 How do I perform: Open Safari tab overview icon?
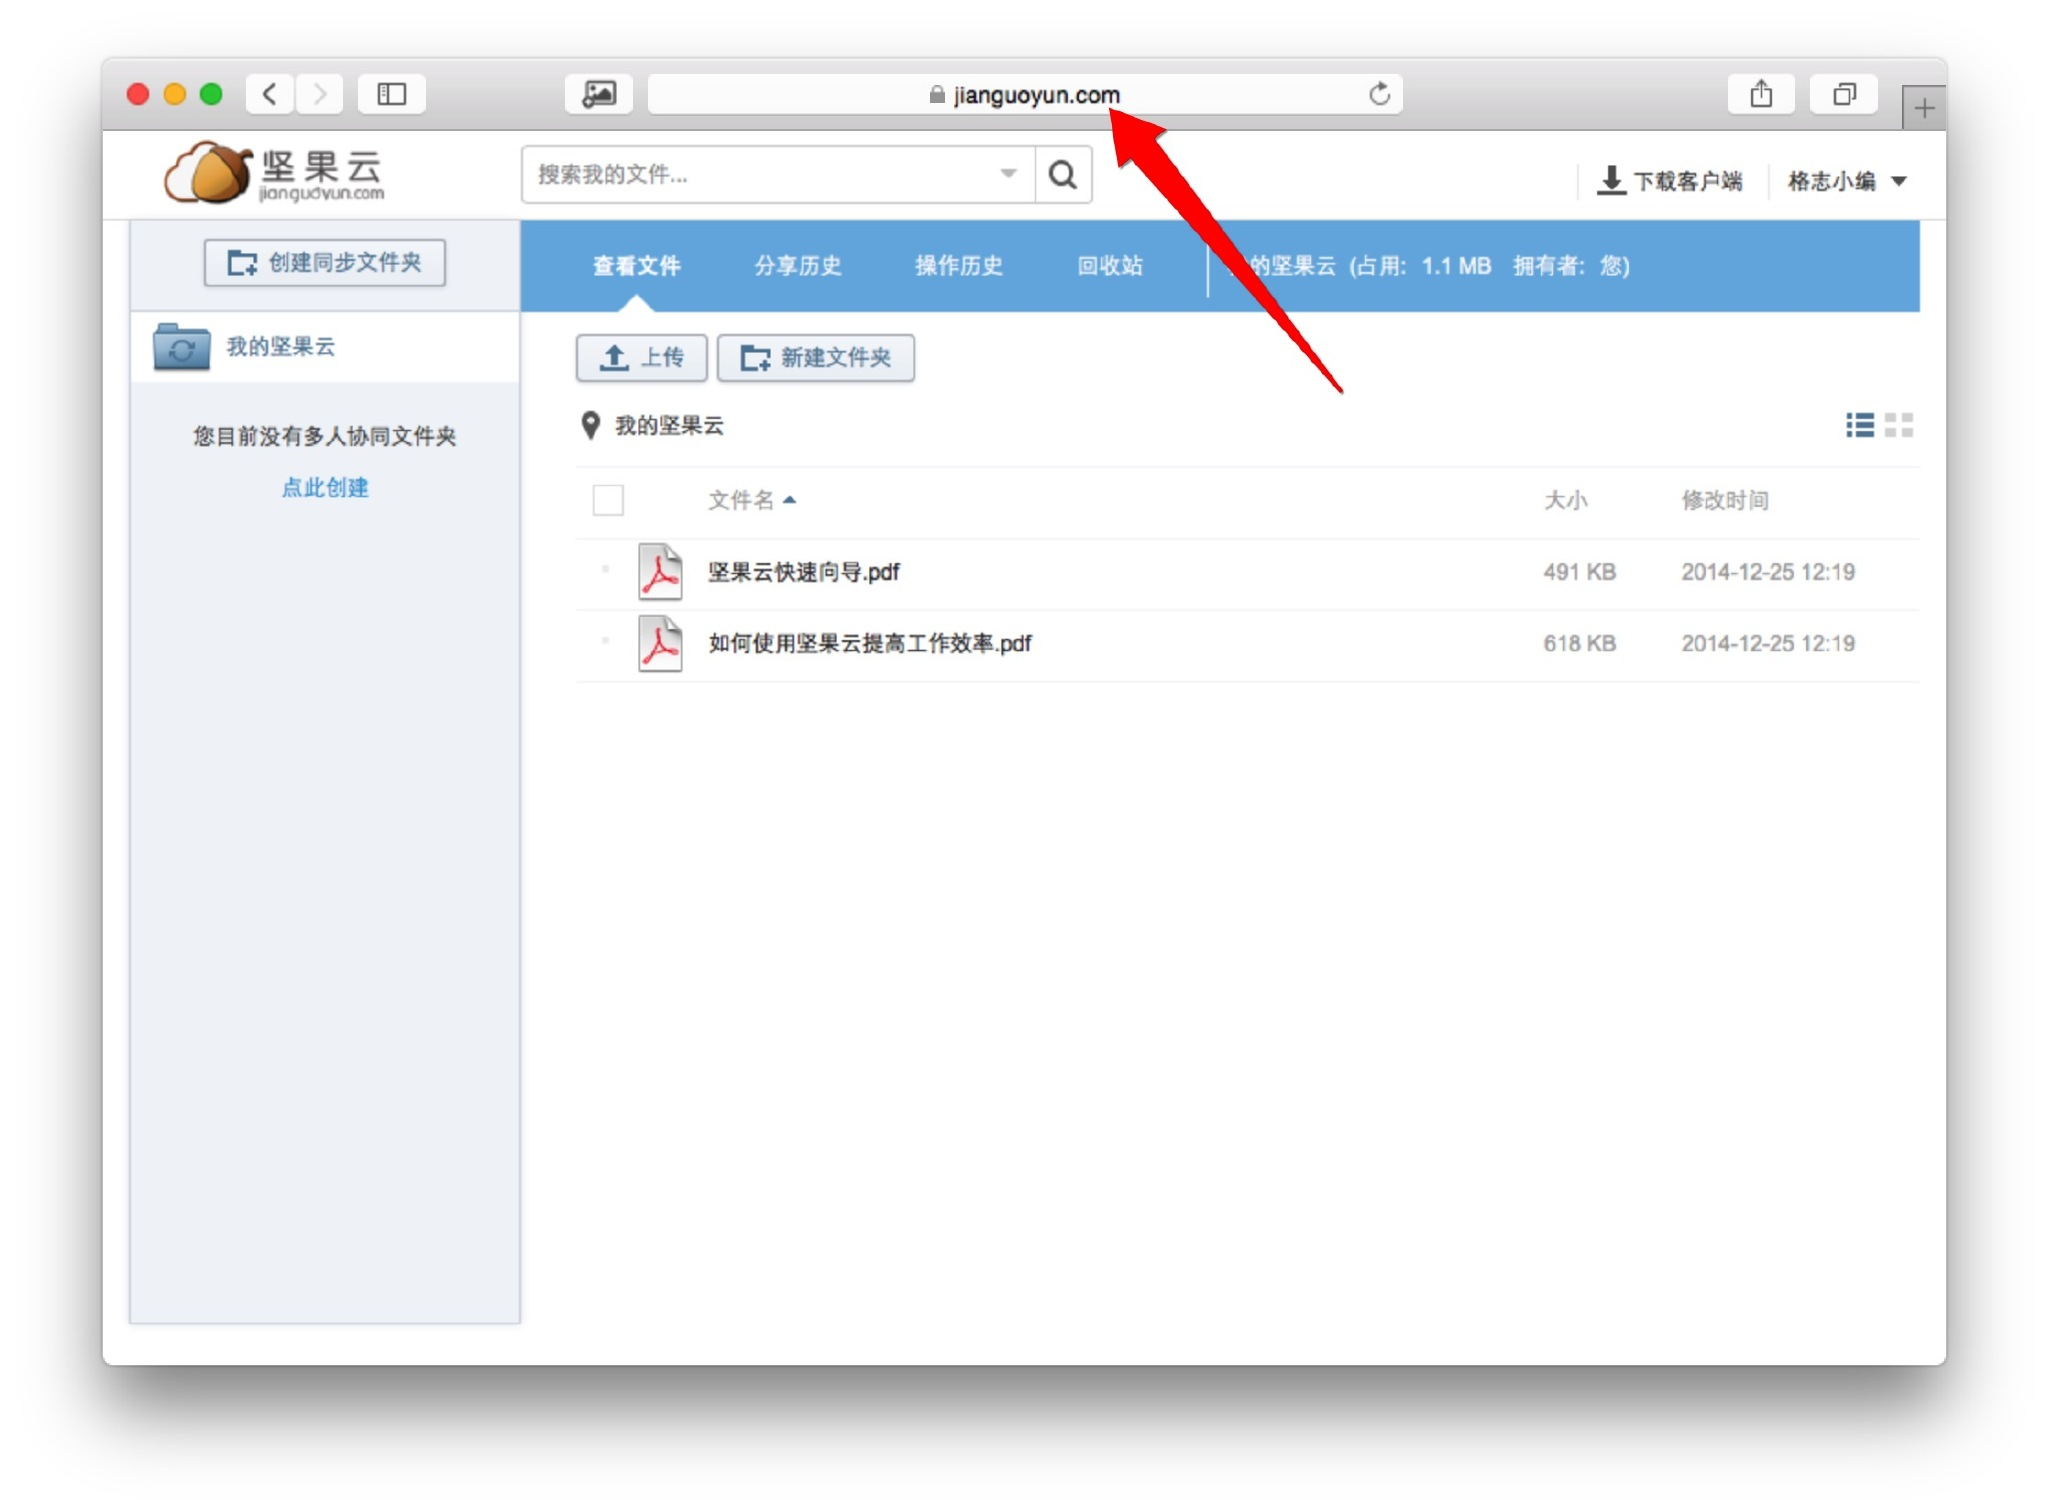click(x=1843, y=94)
